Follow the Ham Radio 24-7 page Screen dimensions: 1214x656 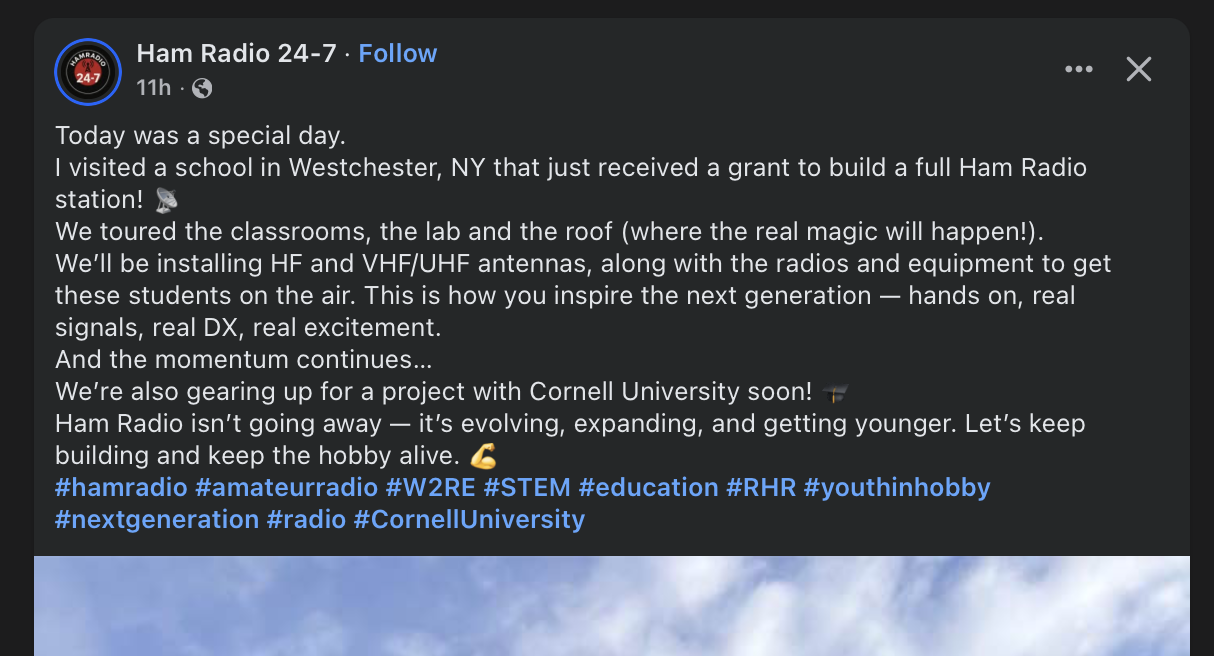click(x=397, y=53)
